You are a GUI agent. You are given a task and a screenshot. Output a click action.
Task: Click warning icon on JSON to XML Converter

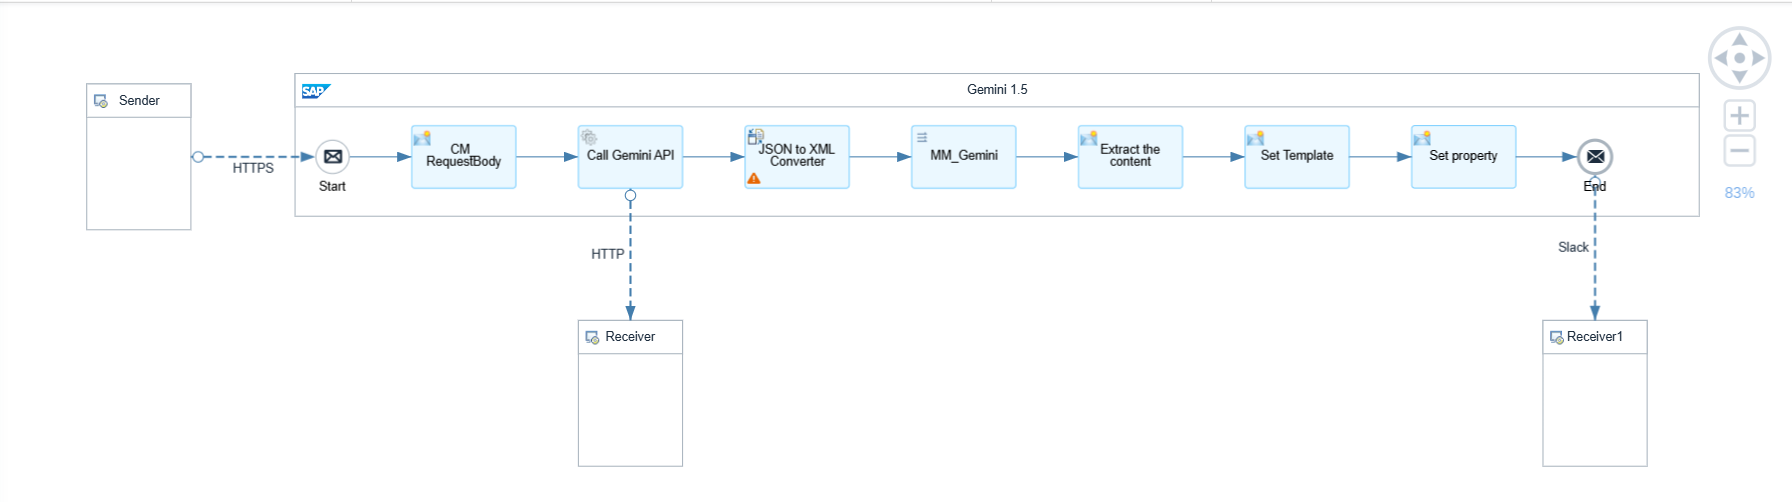pyautogui.click(x=754, y=178)
